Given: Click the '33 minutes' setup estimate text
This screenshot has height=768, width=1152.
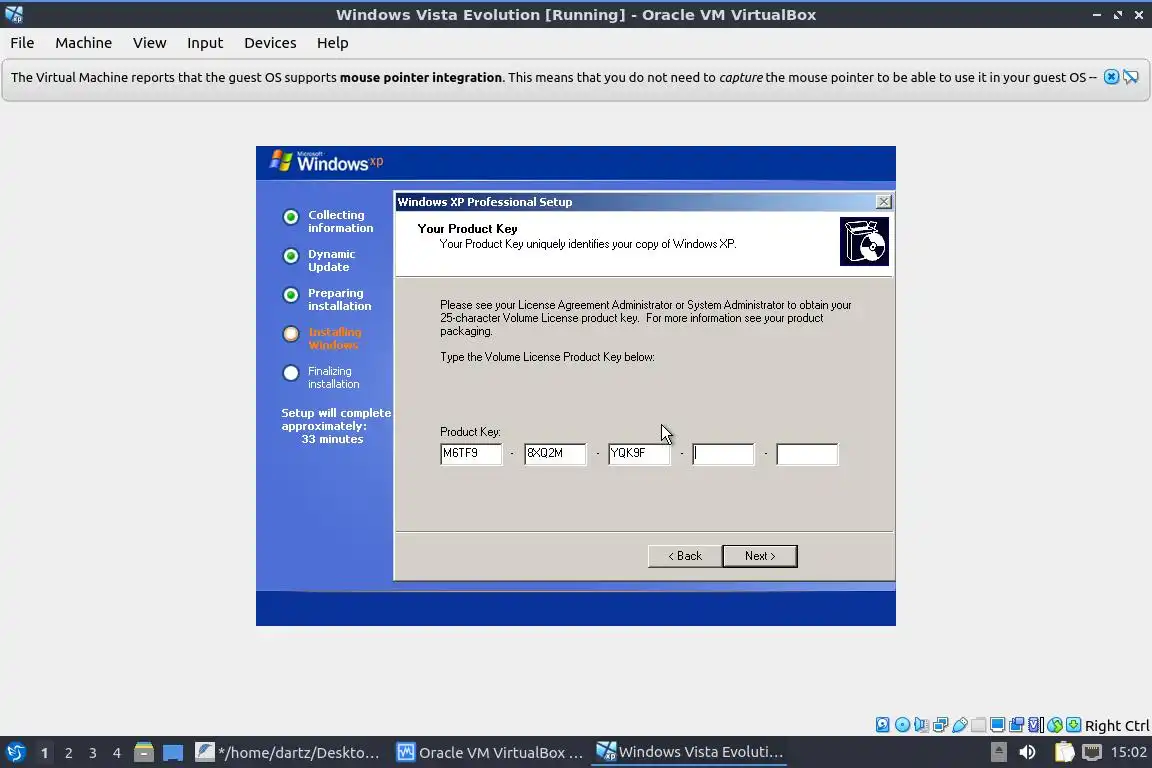Looking at the screenshot, I should (332, 439).
